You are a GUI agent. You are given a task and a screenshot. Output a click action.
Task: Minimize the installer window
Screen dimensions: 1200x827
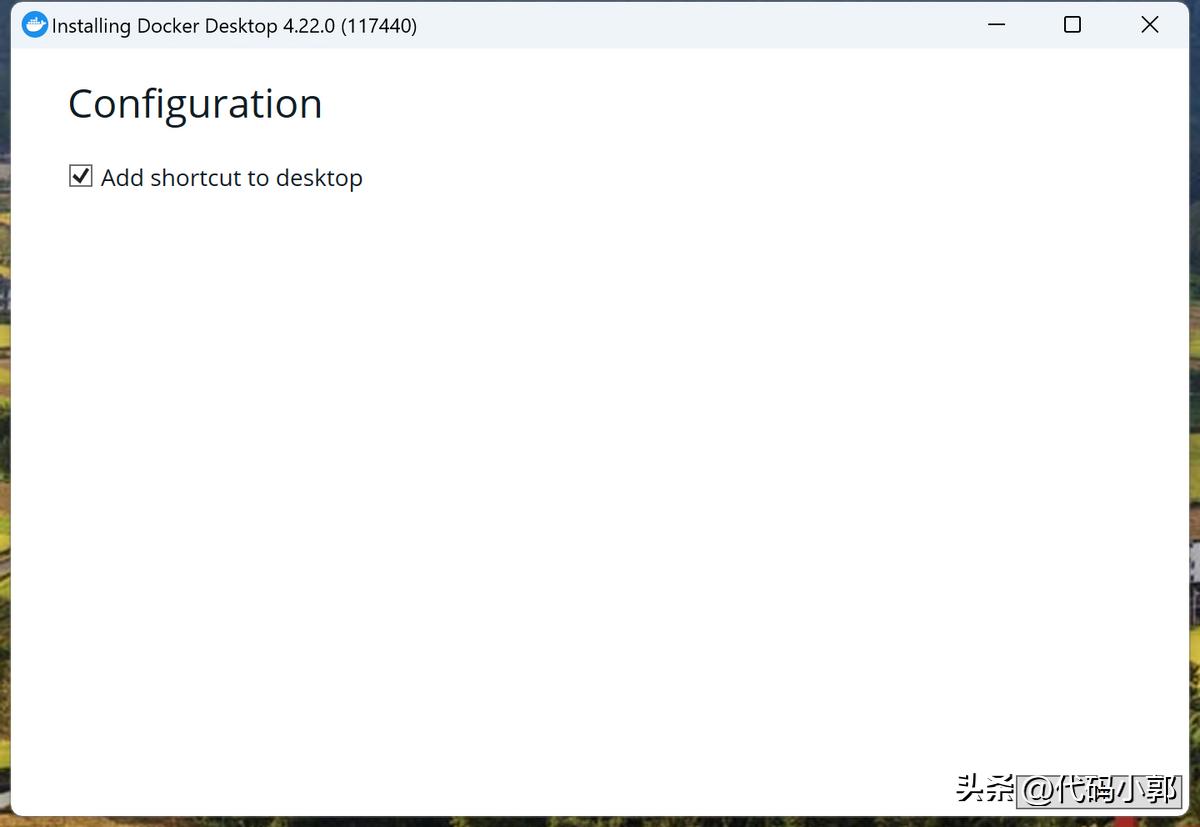coord(996,24)
